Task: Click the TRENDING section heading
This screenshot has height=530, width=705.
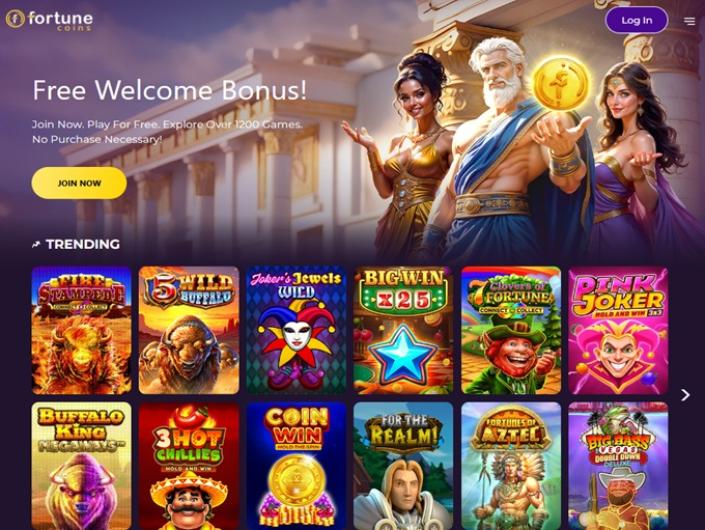Action: 83,244
